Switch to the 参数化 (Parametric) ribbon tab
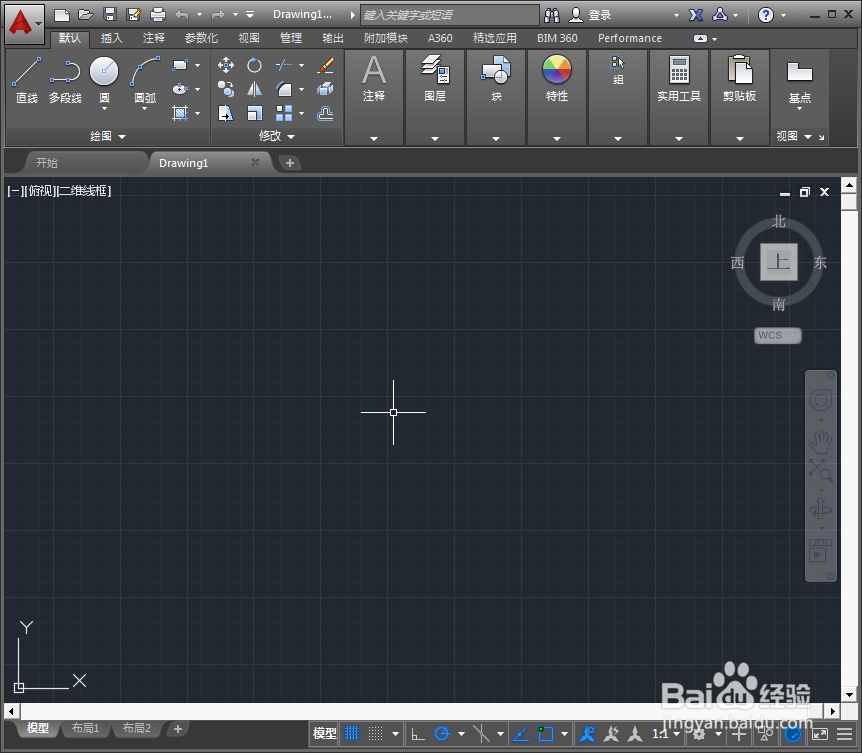The height and width of the screenshot is (753, 862). coord(201,38)
